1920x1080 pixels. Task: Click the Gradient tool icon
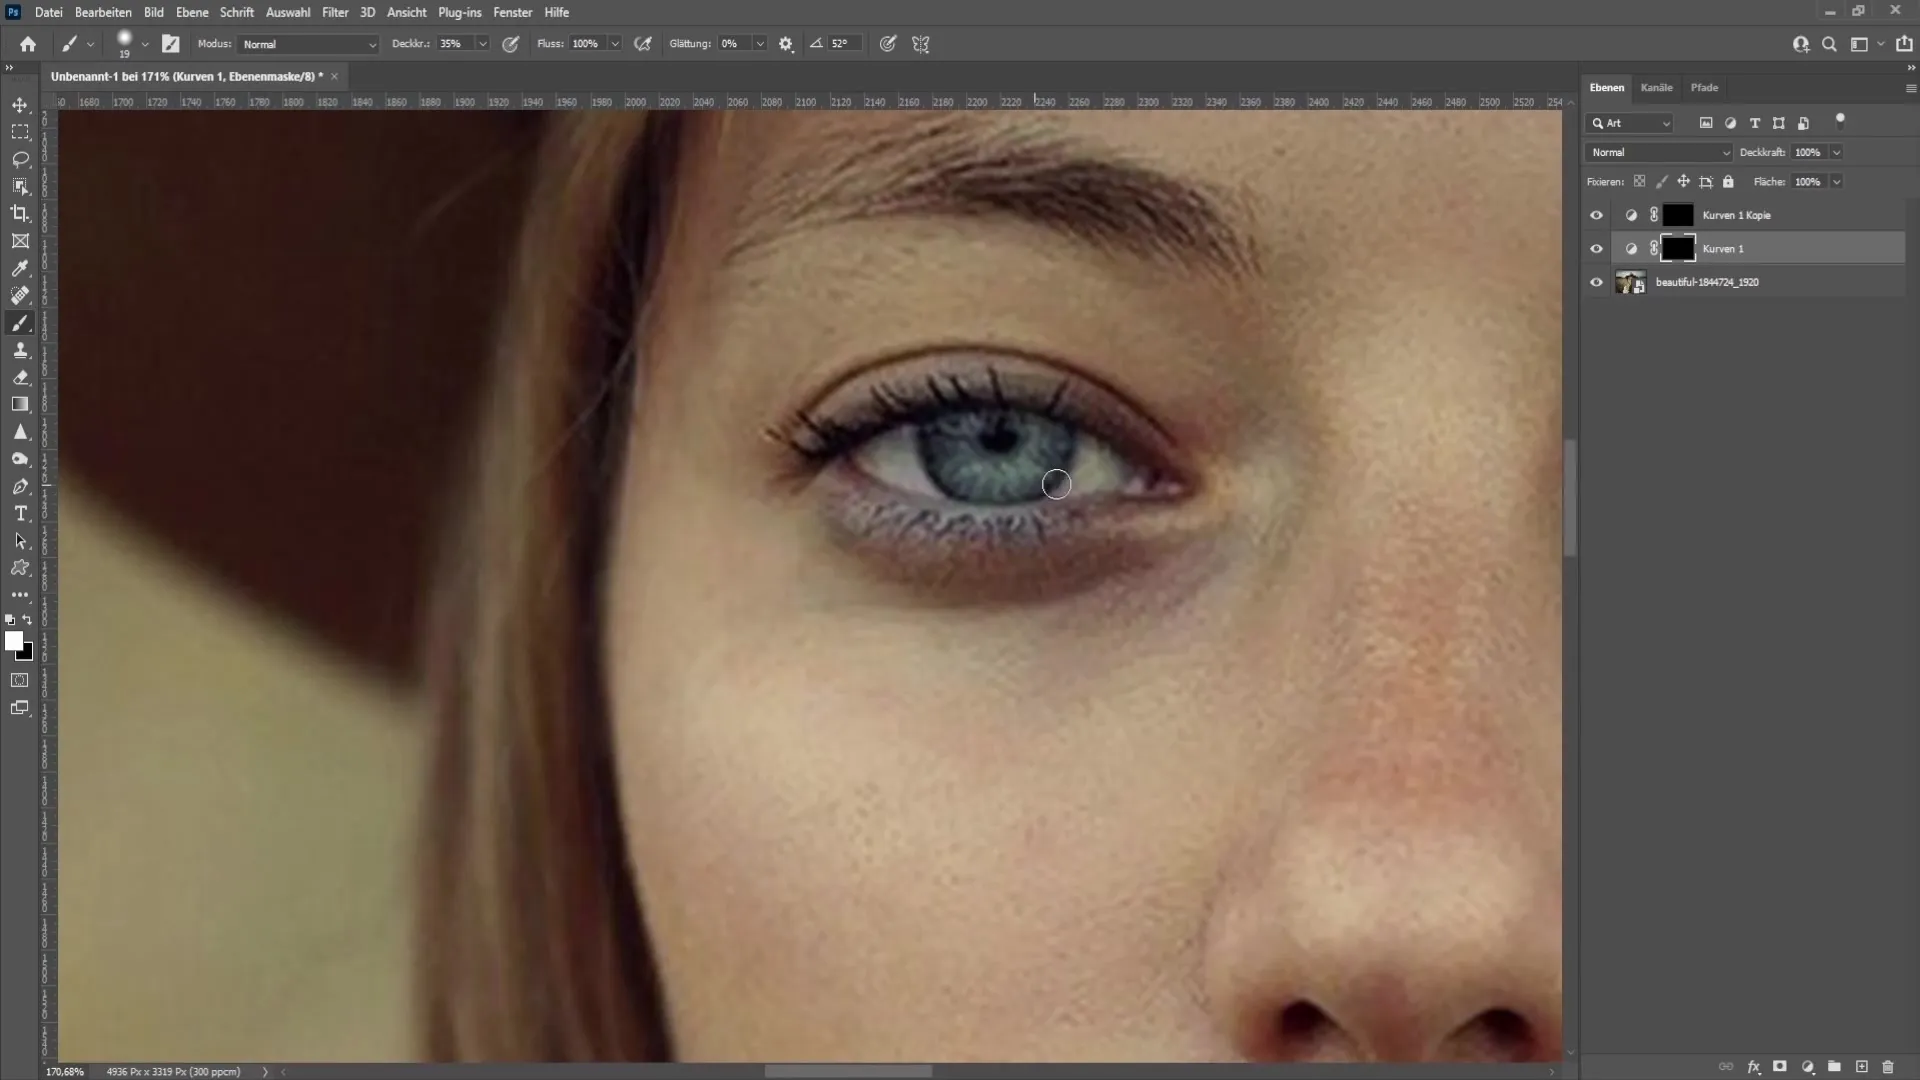(20, 404)
